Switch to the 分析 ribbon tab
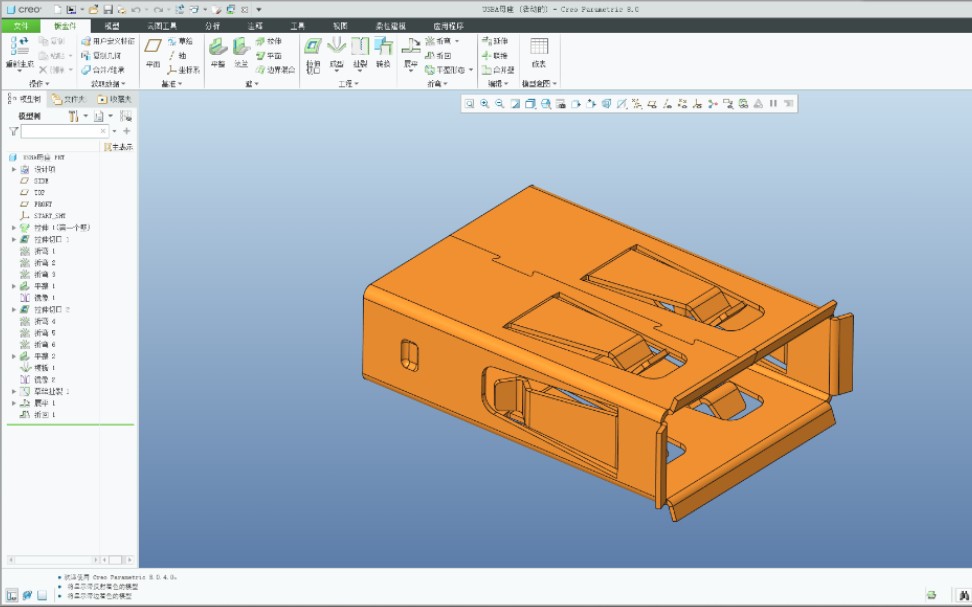972x607 pixels. tap(212, 25)
